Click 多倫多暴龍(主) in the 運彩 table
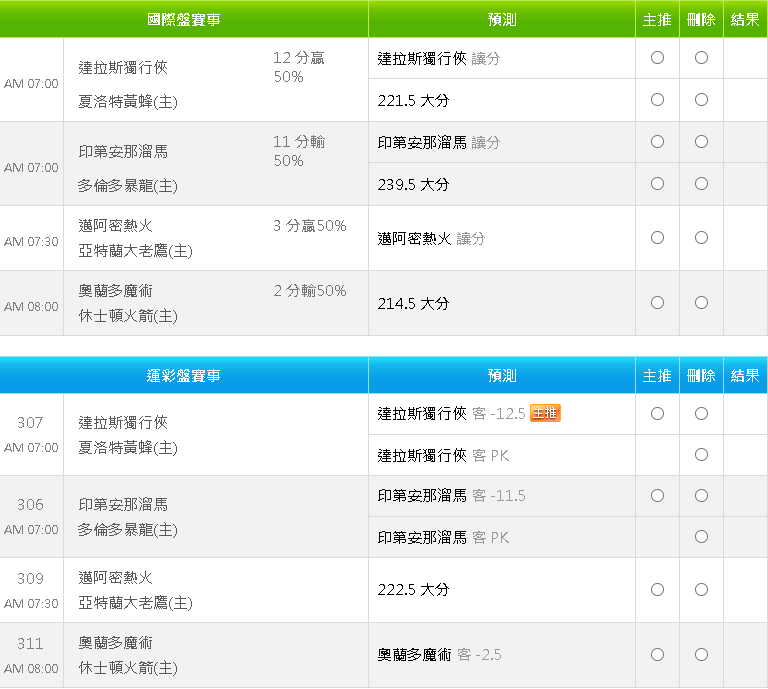This screenshot has width=768, height=689. (128, 530)
